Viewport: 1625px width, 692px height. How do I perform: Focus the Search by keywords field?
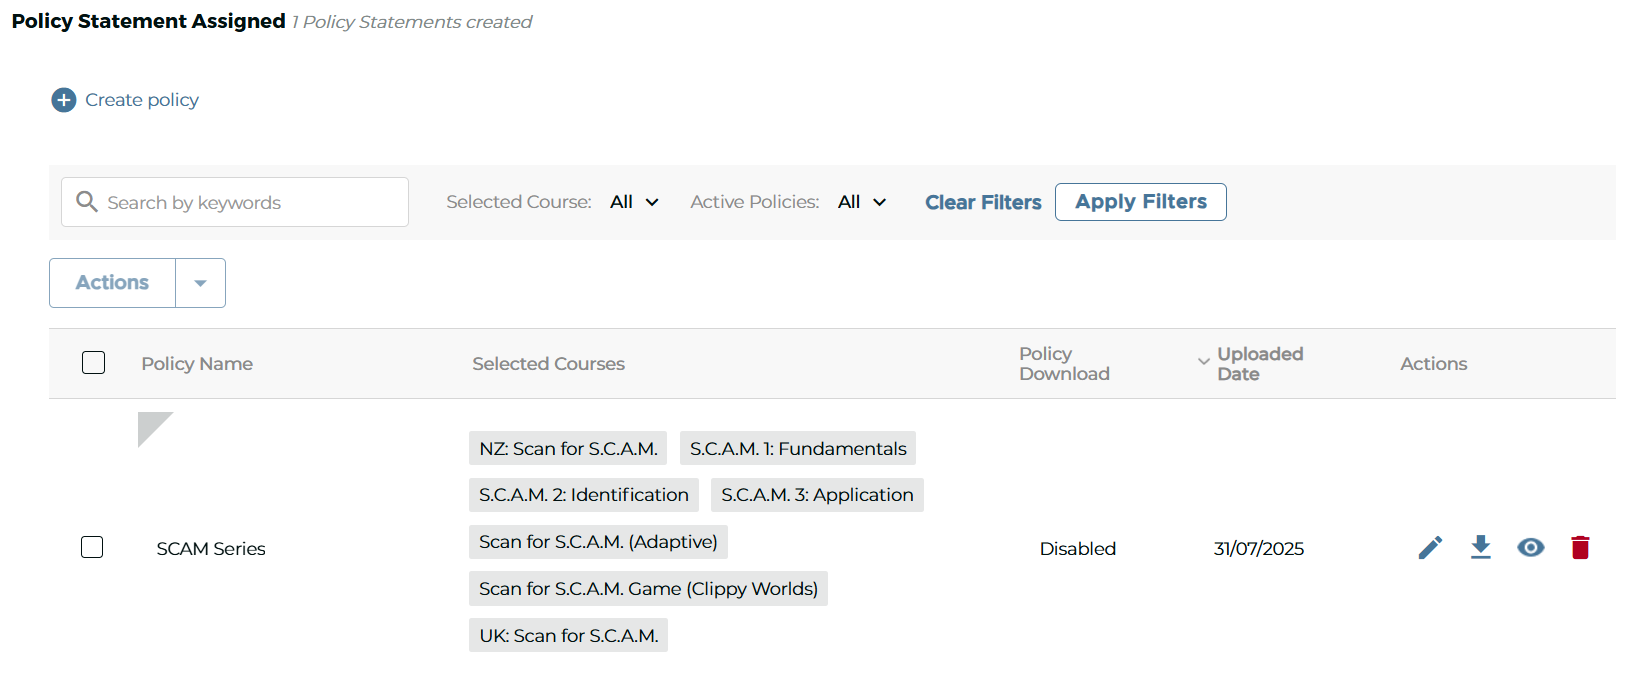250,202
